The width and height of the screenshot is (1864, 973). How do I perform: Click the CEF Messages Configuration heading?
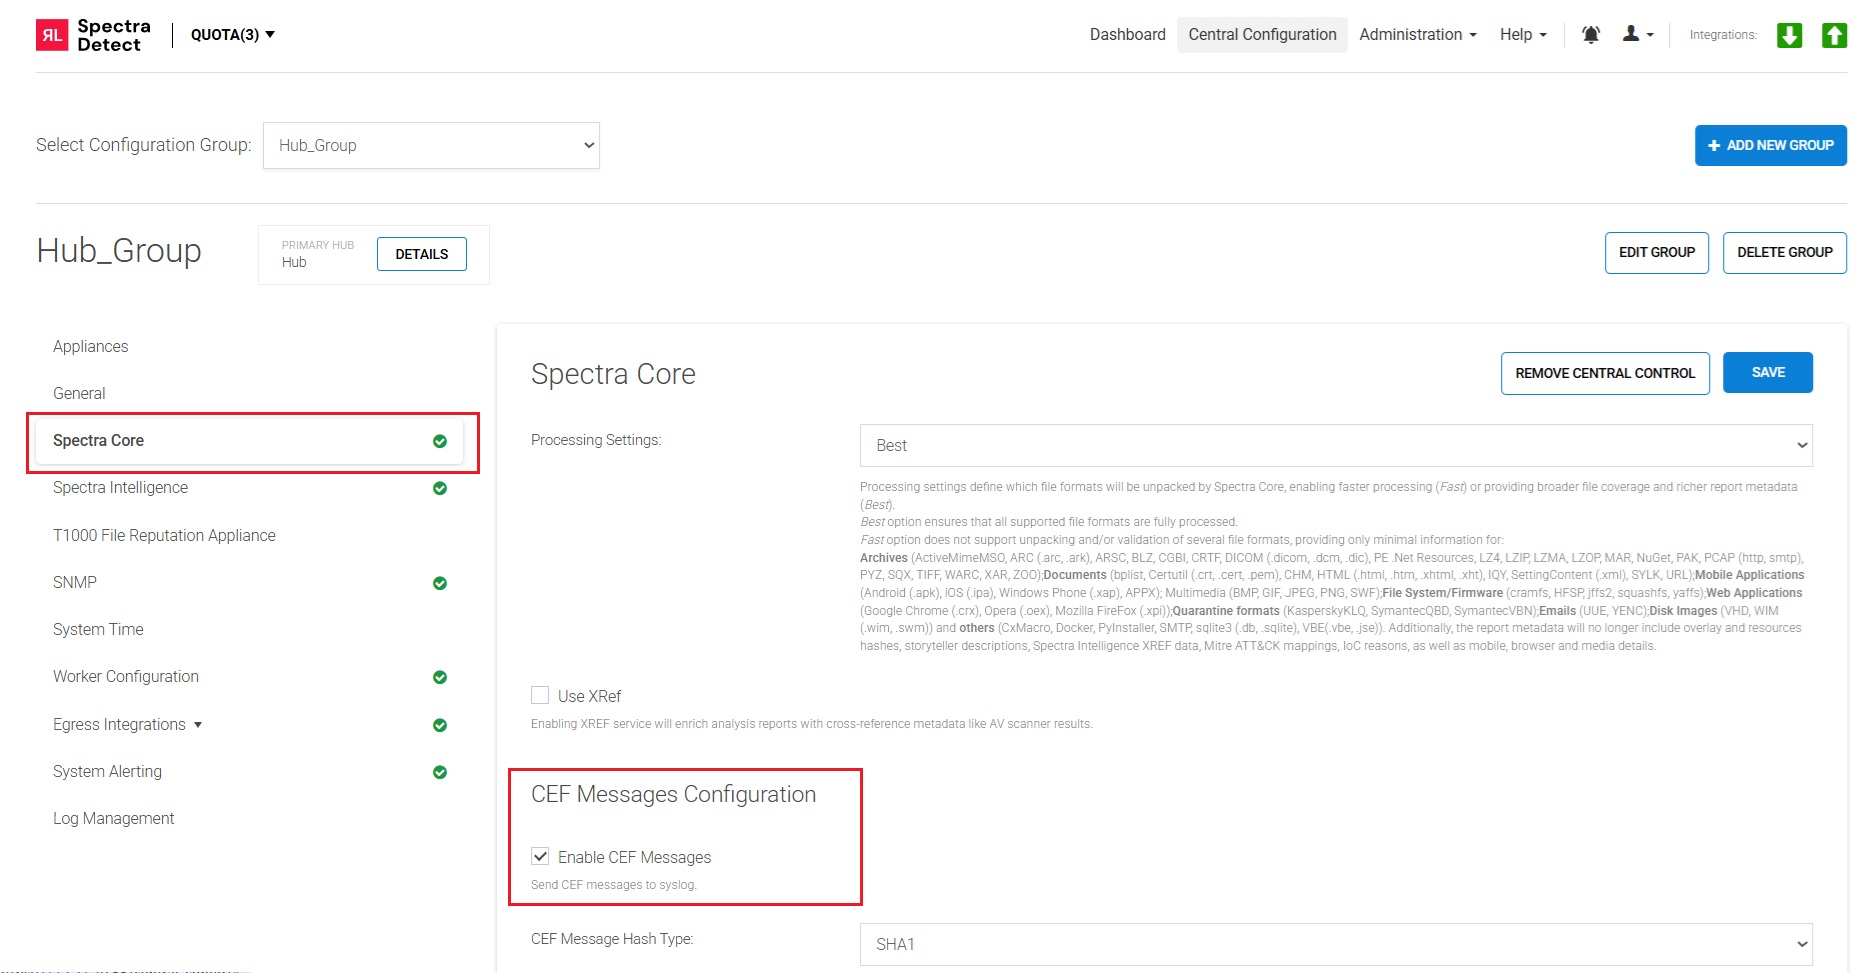(673, 794)
